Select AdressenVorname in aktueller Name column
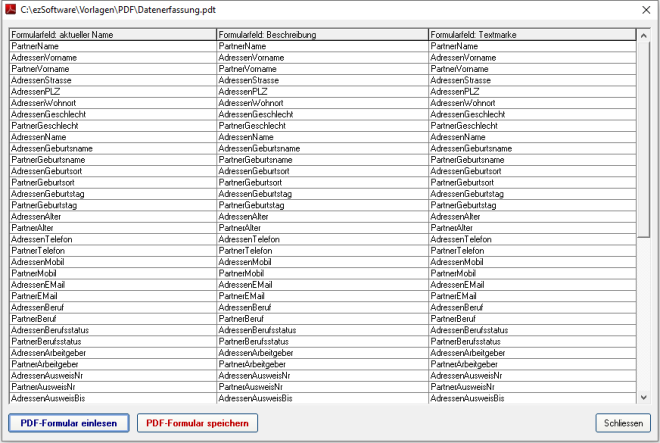The width and height of the screenshot is (660, 443). (x=113, y=58)
